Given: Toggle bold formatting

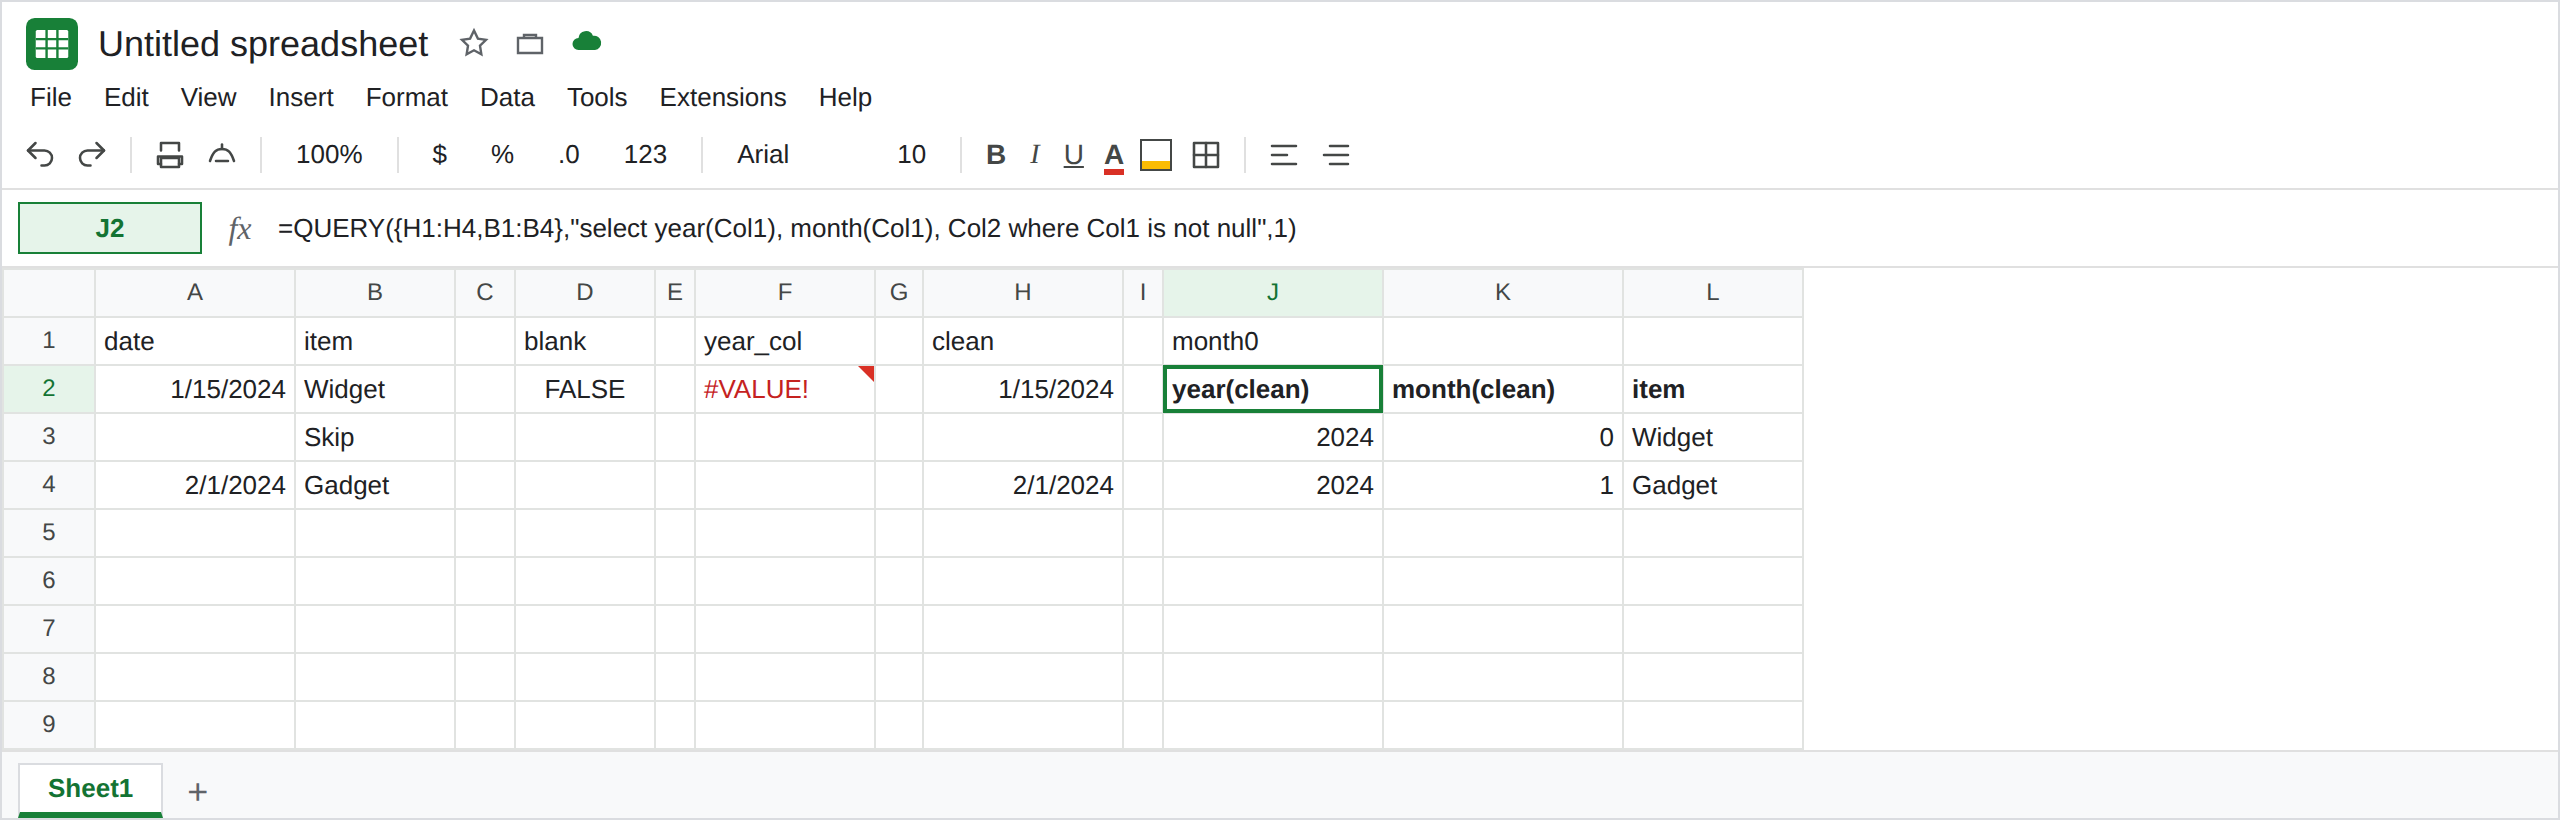Looking at the screenshot, I should click(x=995, y=155).
